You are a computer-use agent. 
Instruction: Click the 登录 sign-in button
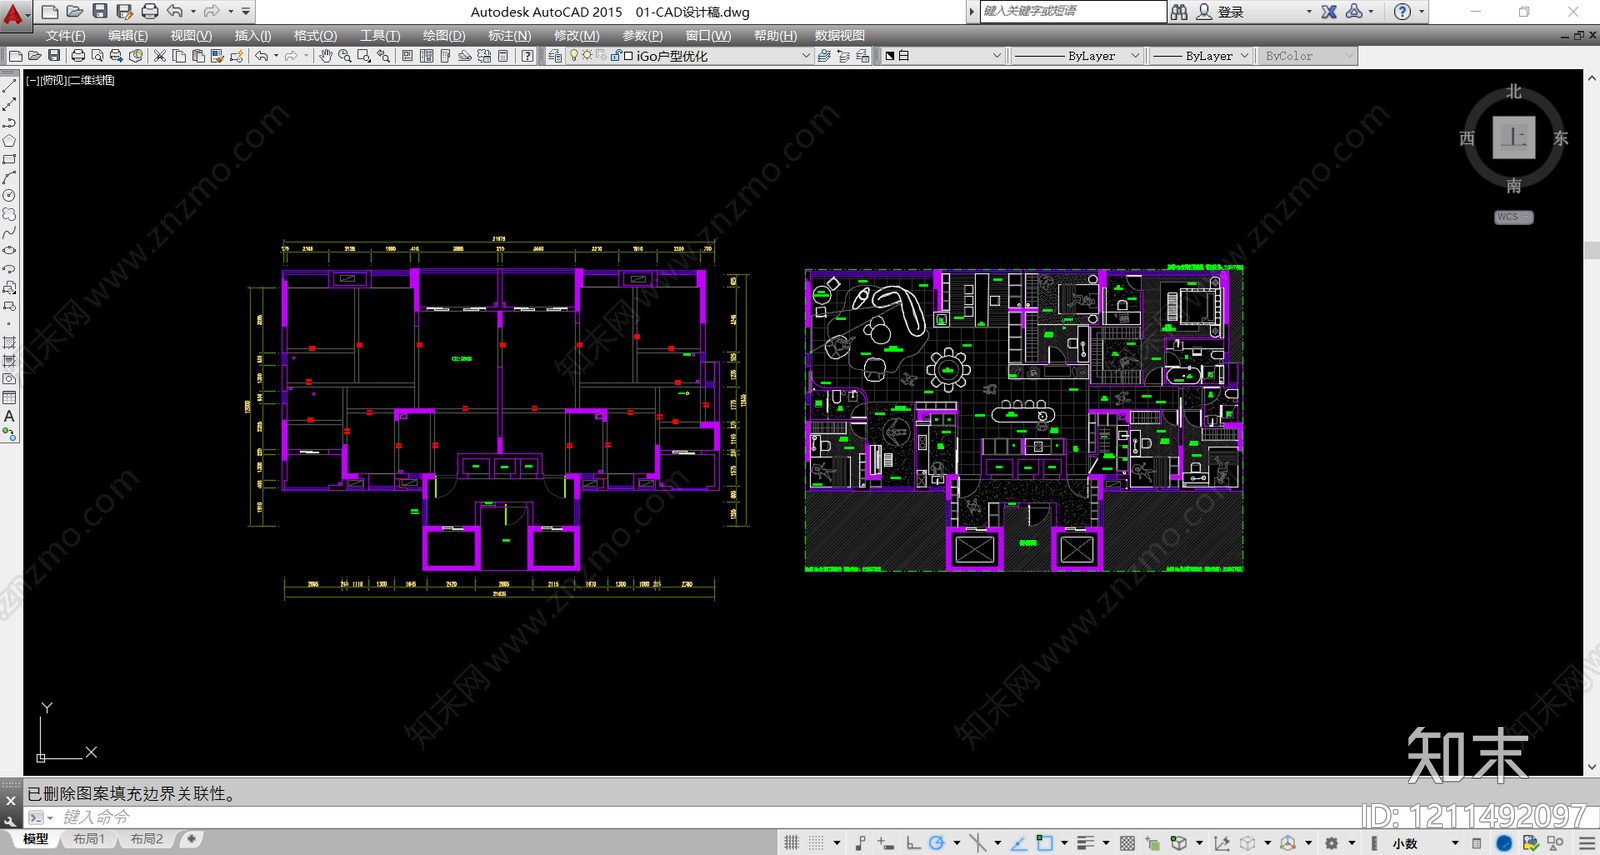tap(1231, 12)
